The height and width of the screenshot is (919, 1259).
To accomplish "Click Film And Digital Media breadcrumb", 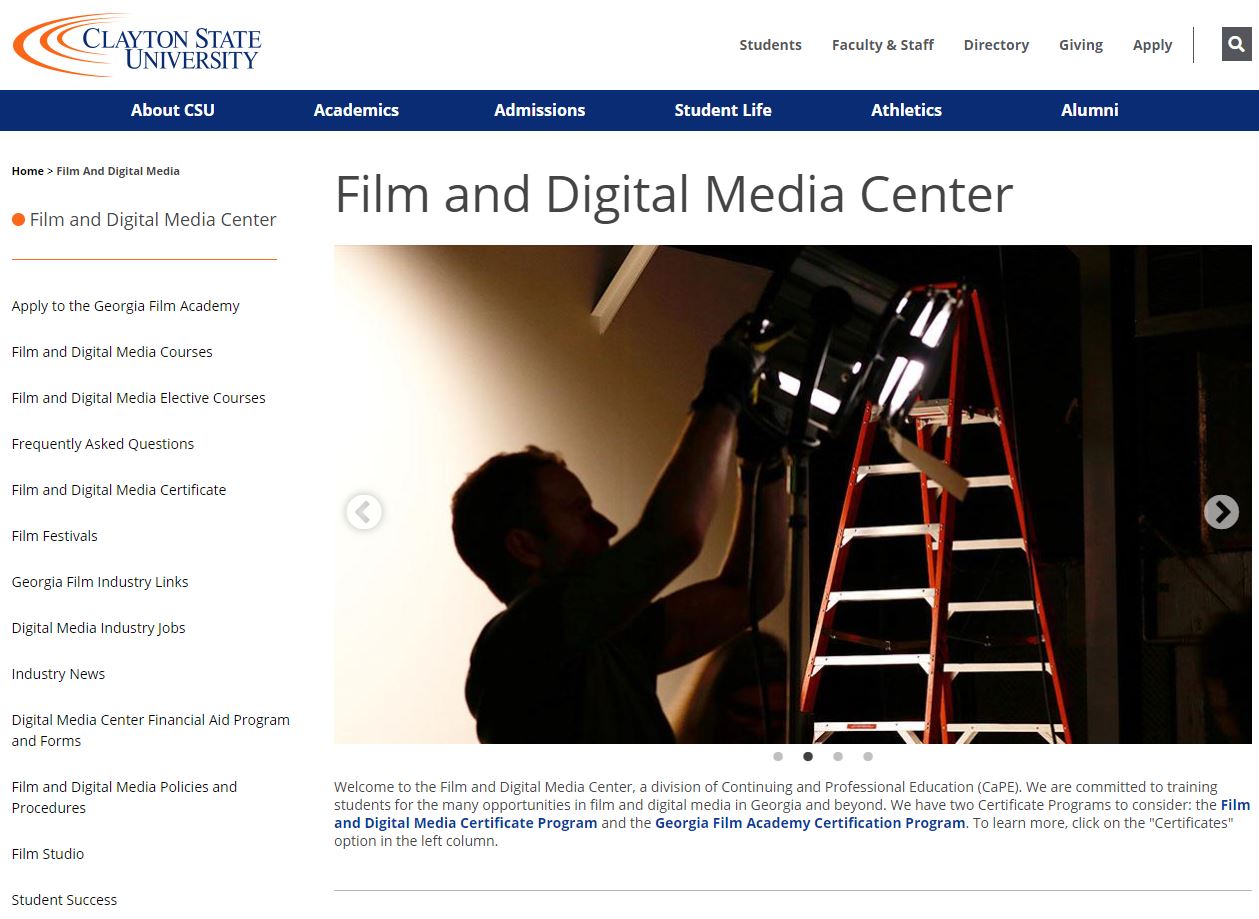I will (x=118, y=171).
